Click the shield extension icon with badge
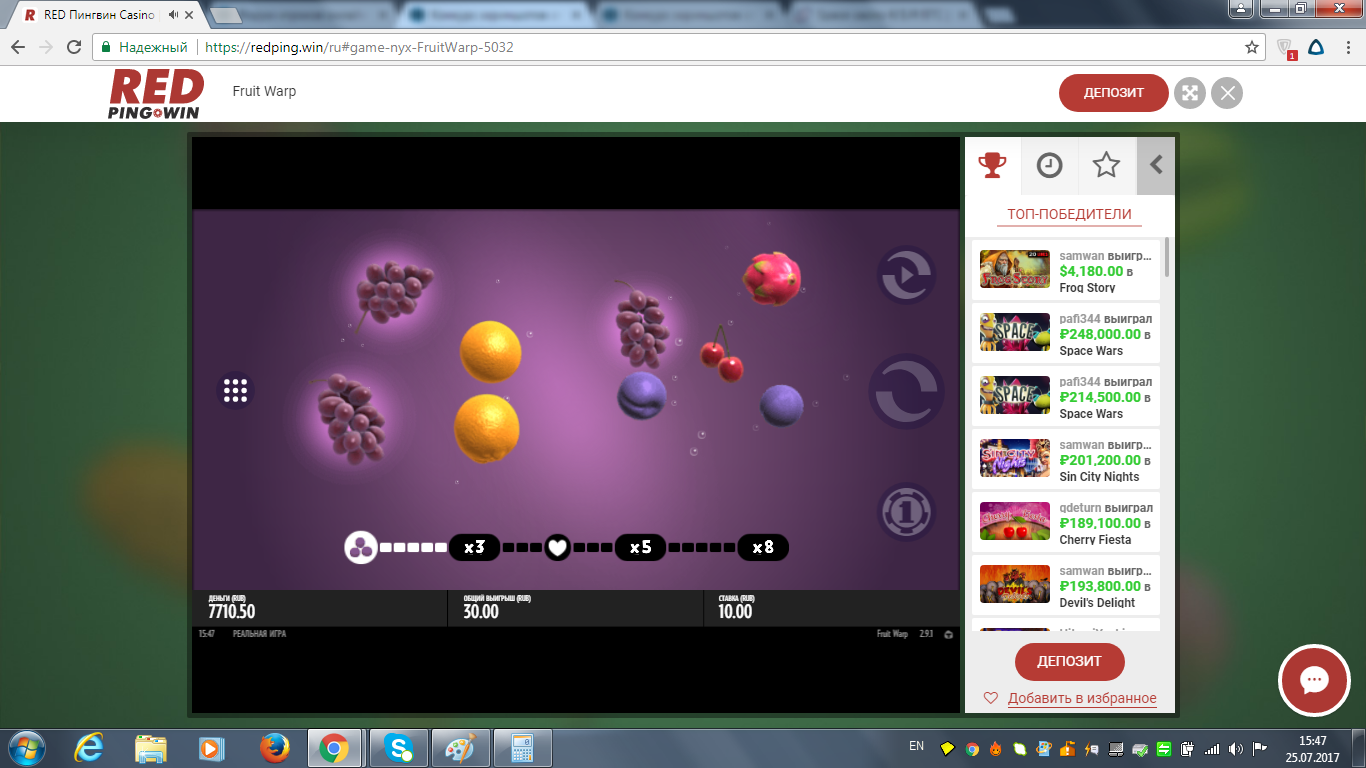Screen dimensions: 1366x768 tap(1286, 47)
